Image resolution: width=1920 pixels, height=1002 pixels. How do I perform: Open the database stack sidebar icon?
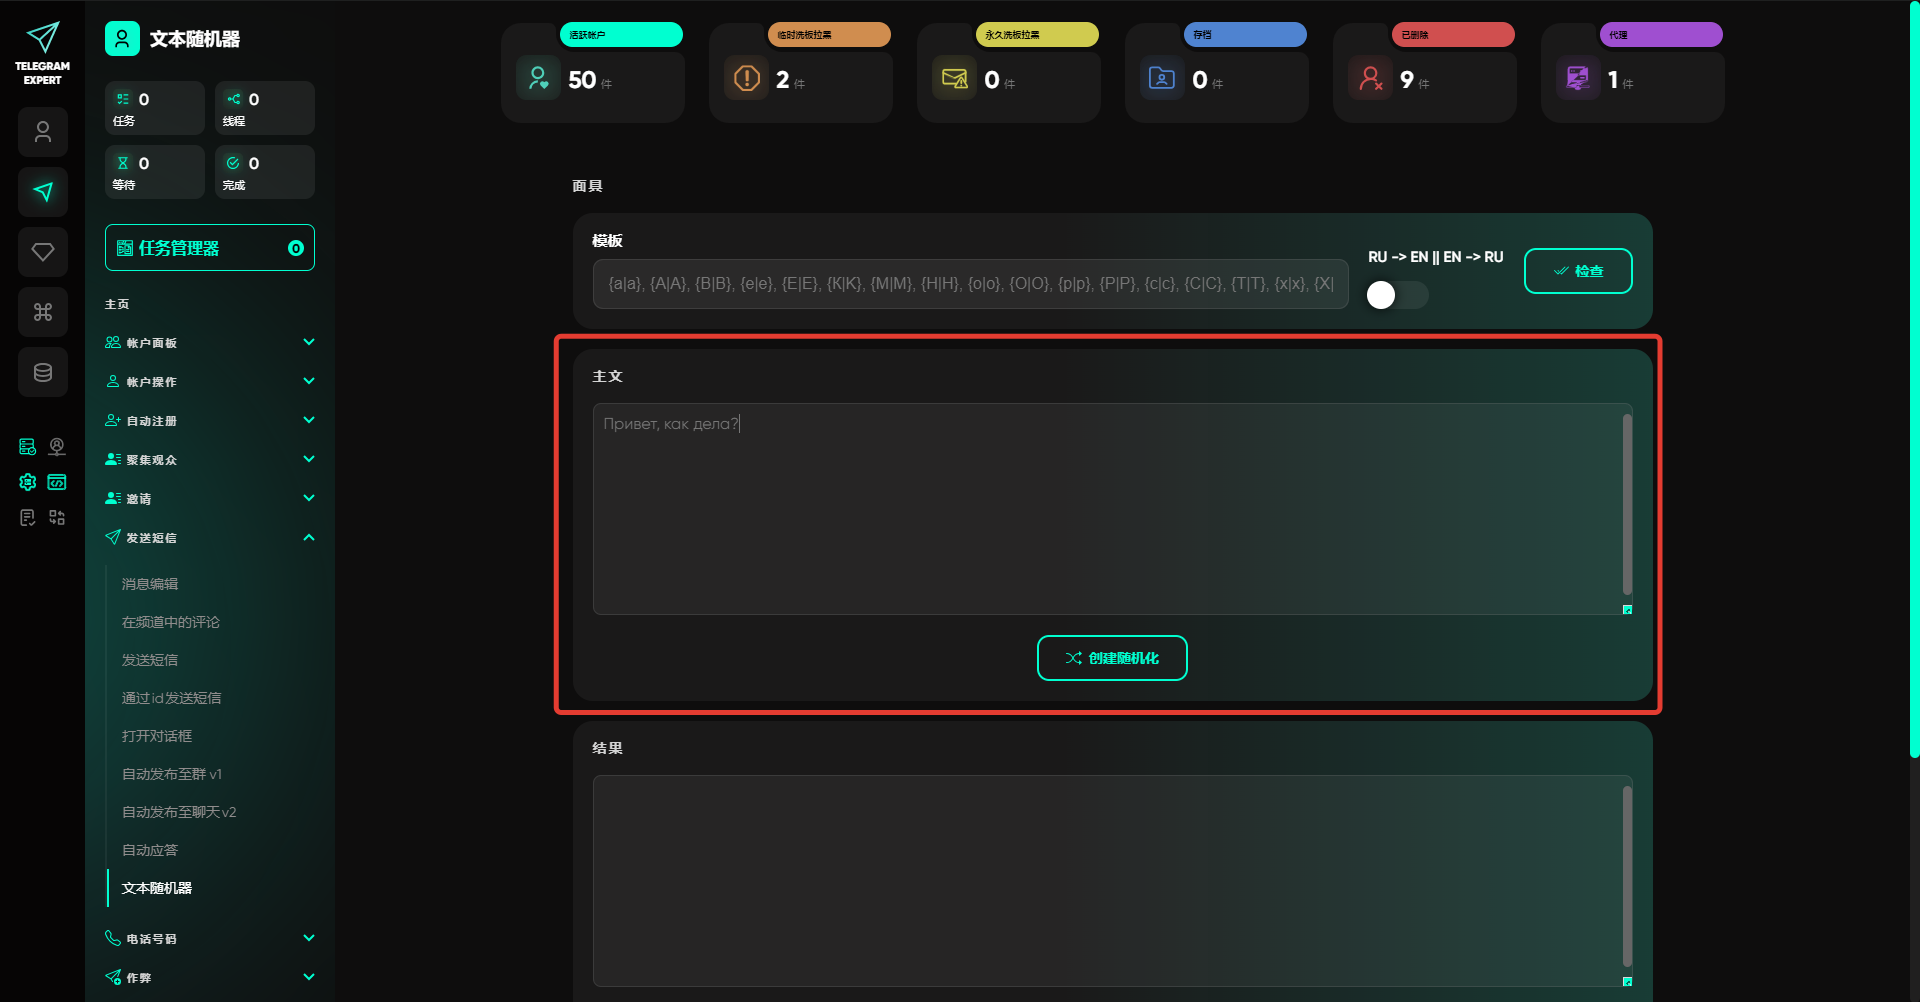click(x=43, y=372)
